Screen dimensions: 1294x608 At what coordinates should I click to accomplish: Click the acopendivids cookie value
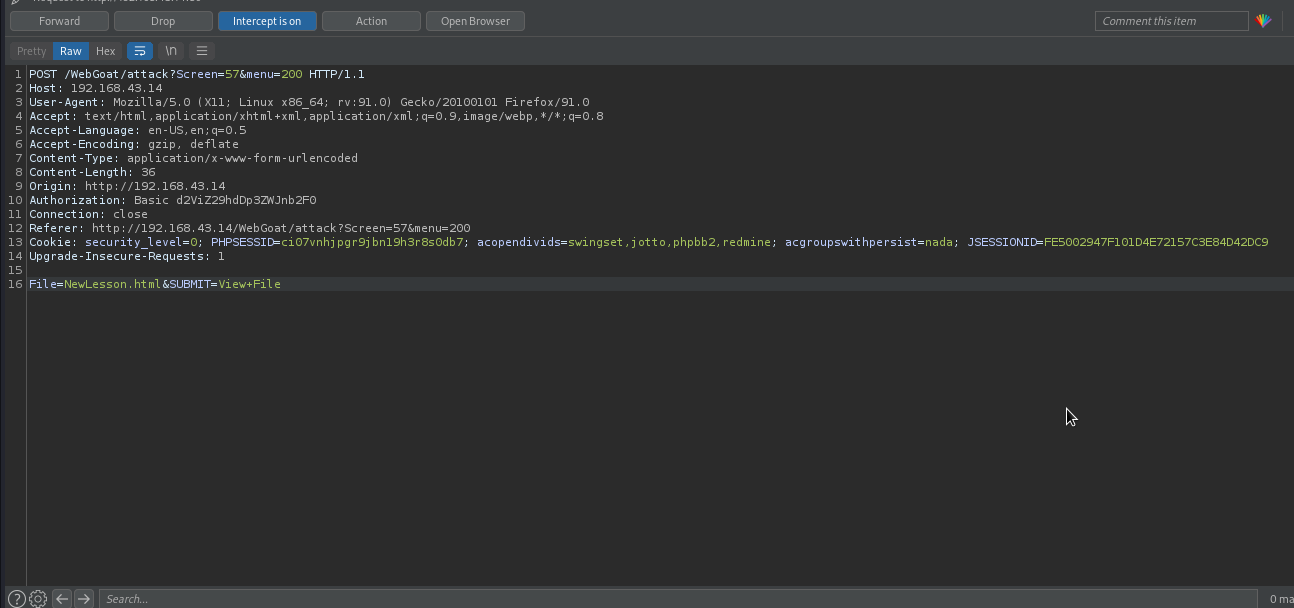click(670, 242)
